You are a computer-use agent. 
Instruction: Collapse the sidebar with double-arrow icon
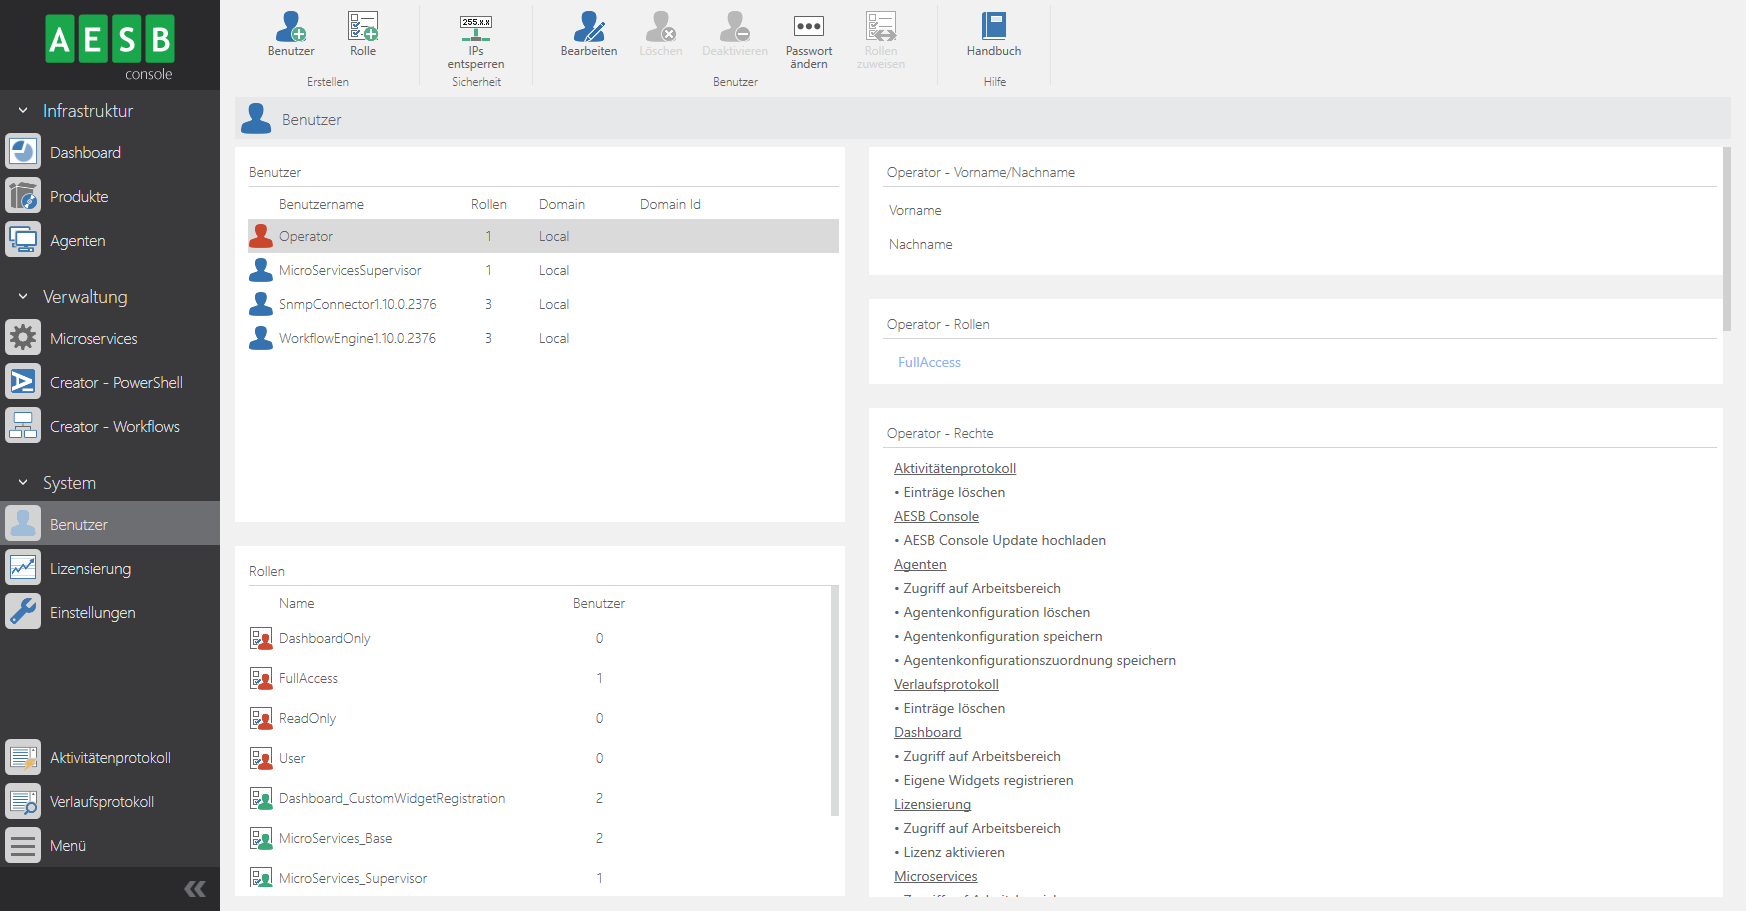(x=195, y=889)
